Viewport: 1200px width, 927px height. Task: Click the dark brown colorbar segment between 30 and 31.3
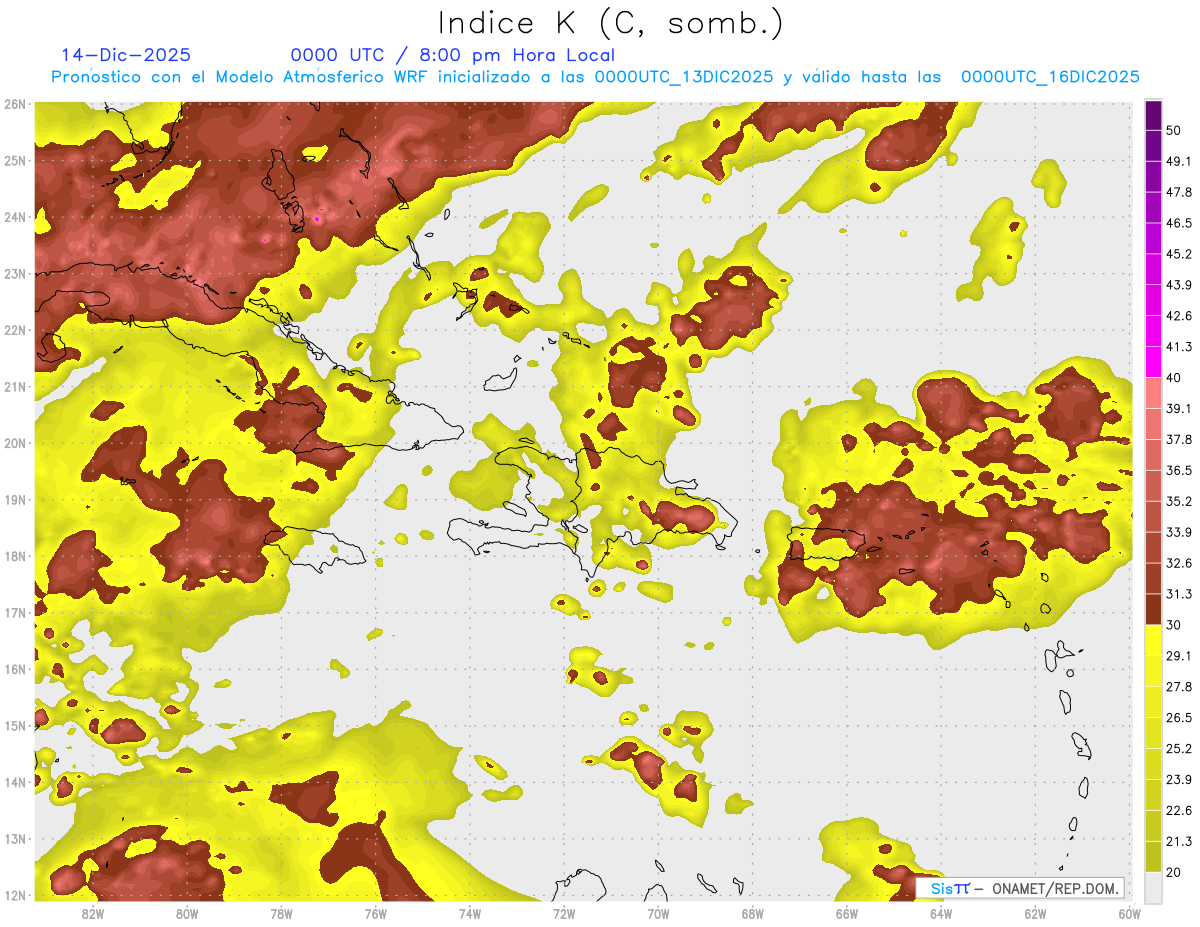click(1153, 610)
